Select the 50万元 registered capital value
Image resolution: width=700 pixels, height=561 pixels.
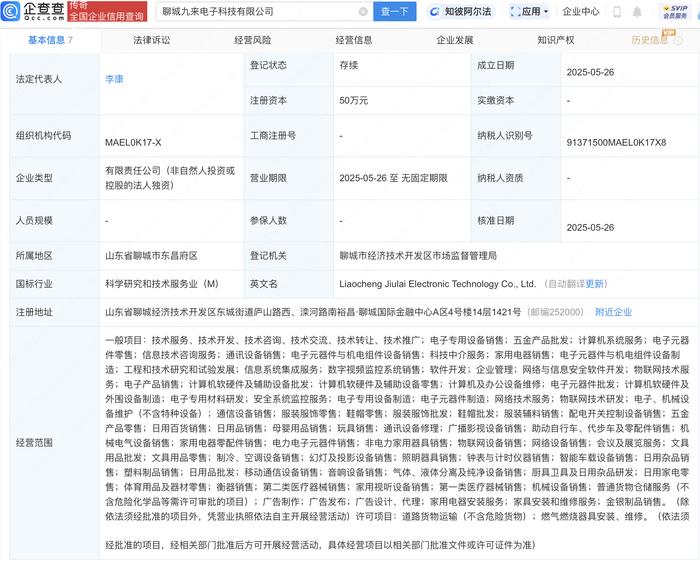click(x=354, y=100)
